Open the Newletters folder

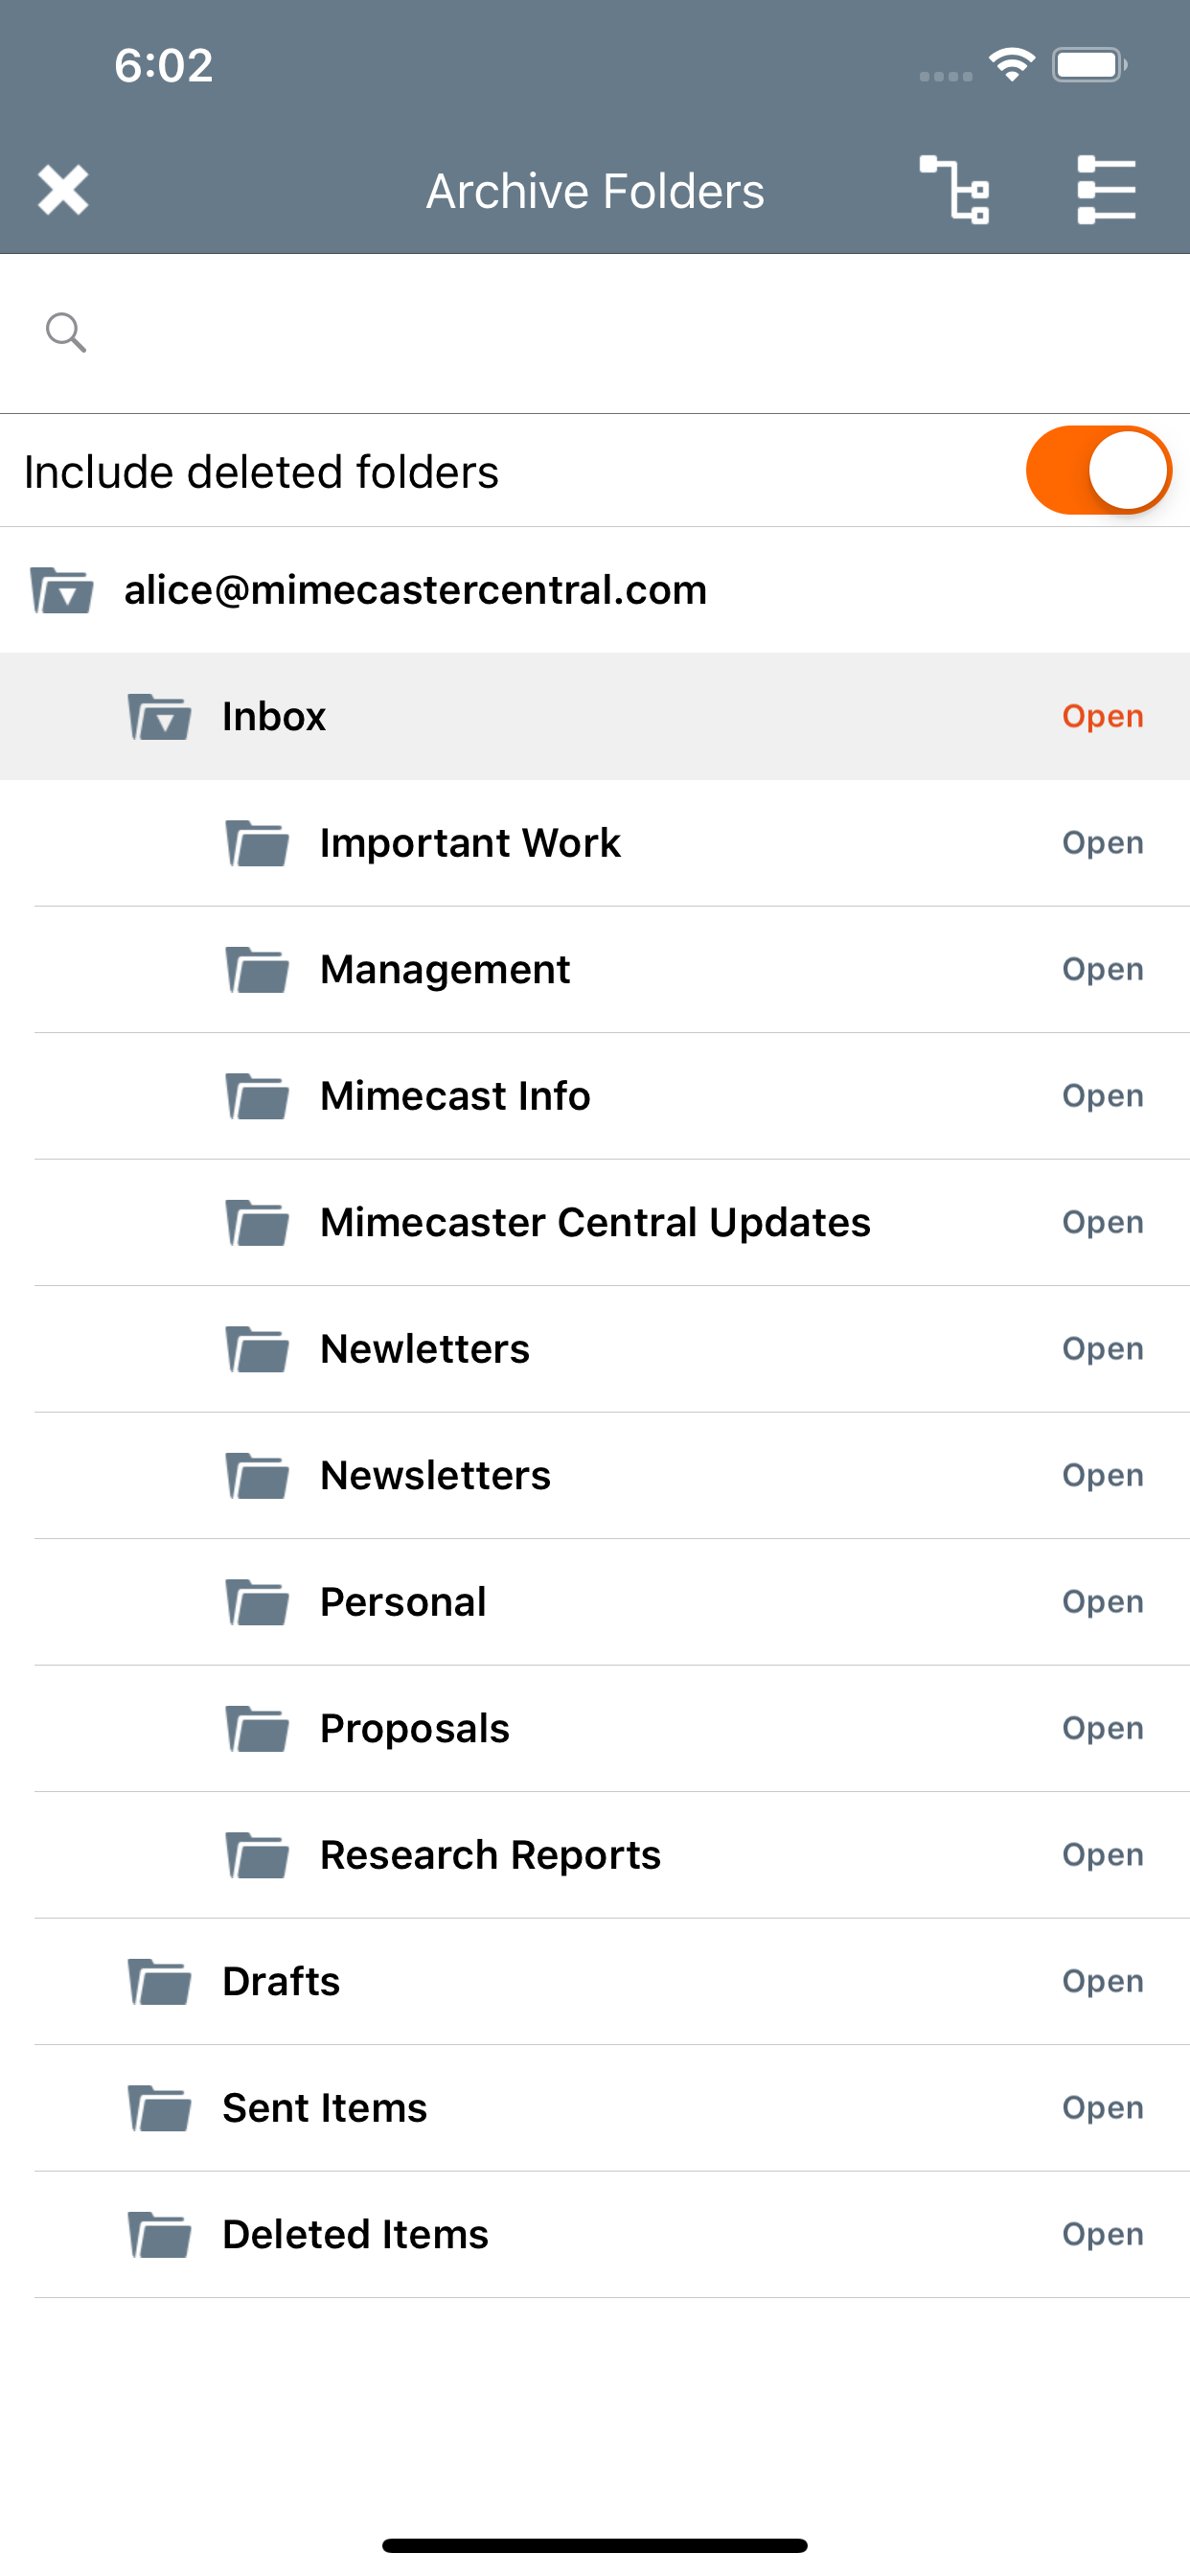point(1103,1349)
